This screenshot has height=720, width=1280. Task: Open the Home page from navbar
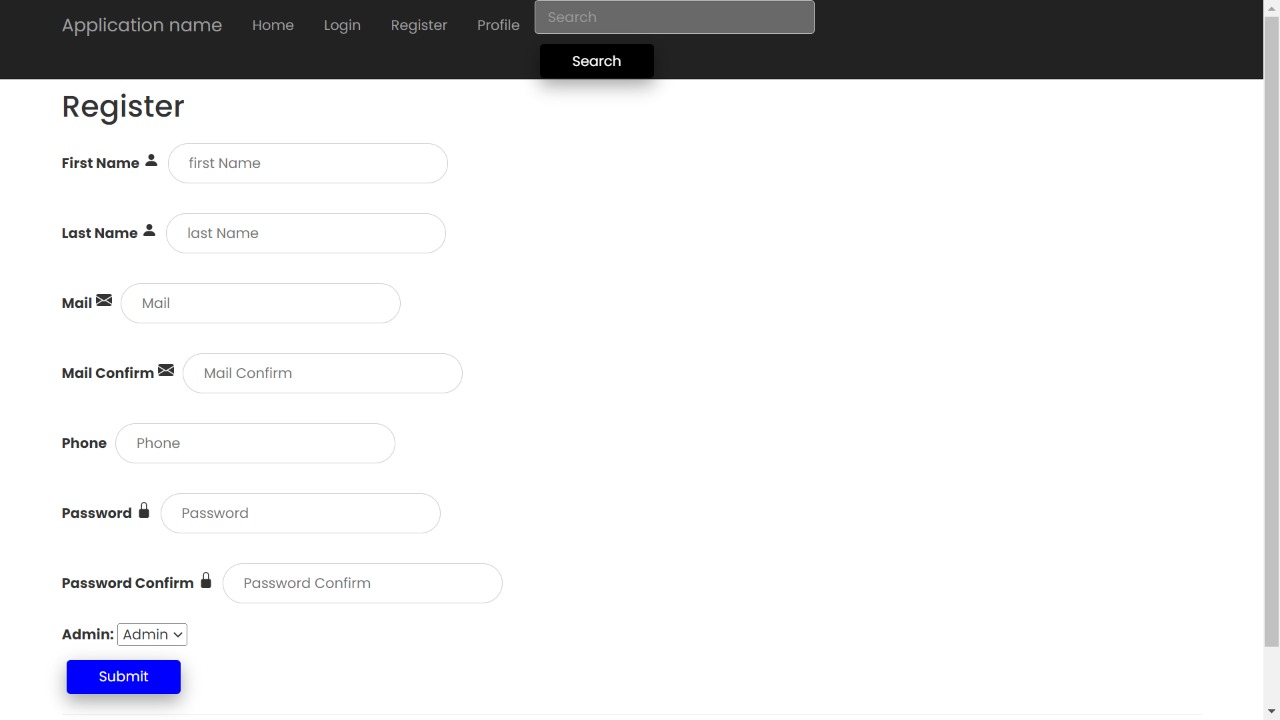(273, 25)
